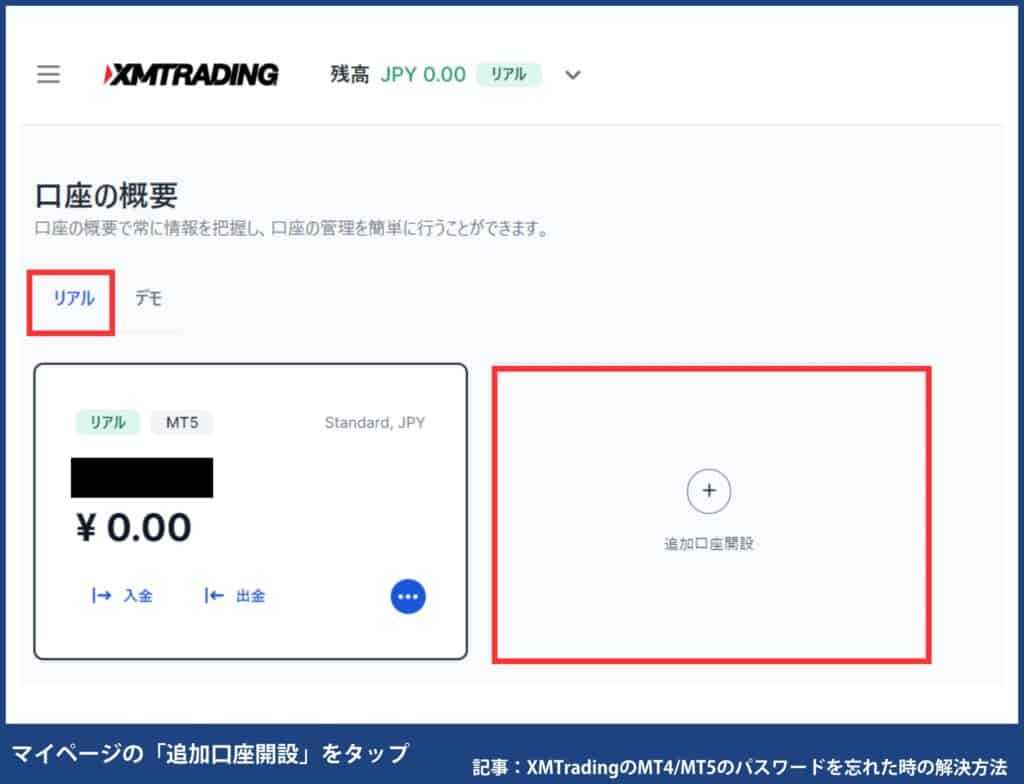
Task: Click the 入金 deposit link
Action: click(x=122, y=595)
